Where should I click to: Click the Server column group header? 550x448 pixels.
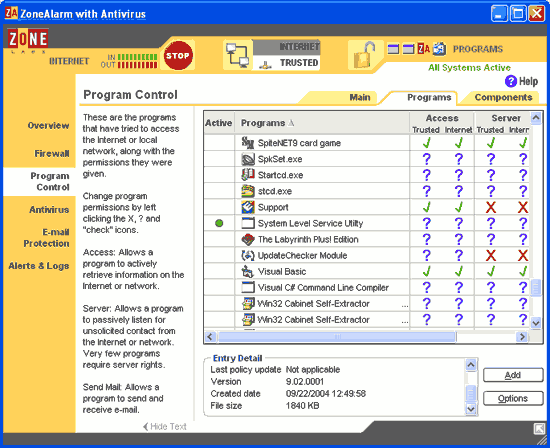pos(506,118)
